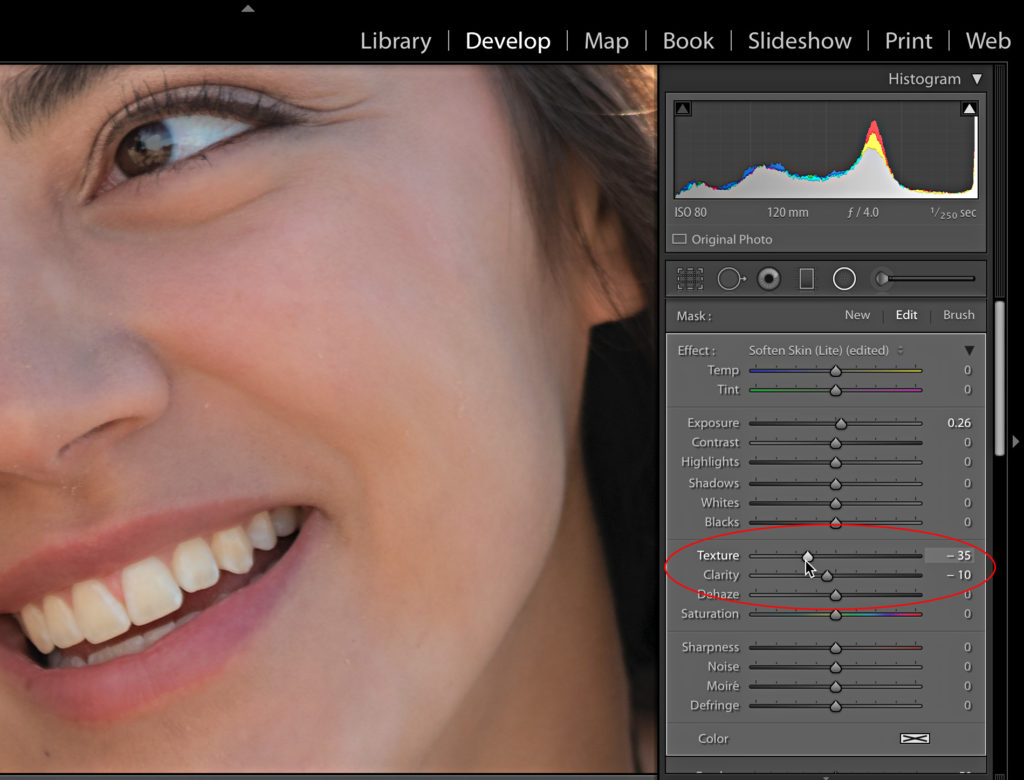Click the Defringe slider handle

[835, 707]
